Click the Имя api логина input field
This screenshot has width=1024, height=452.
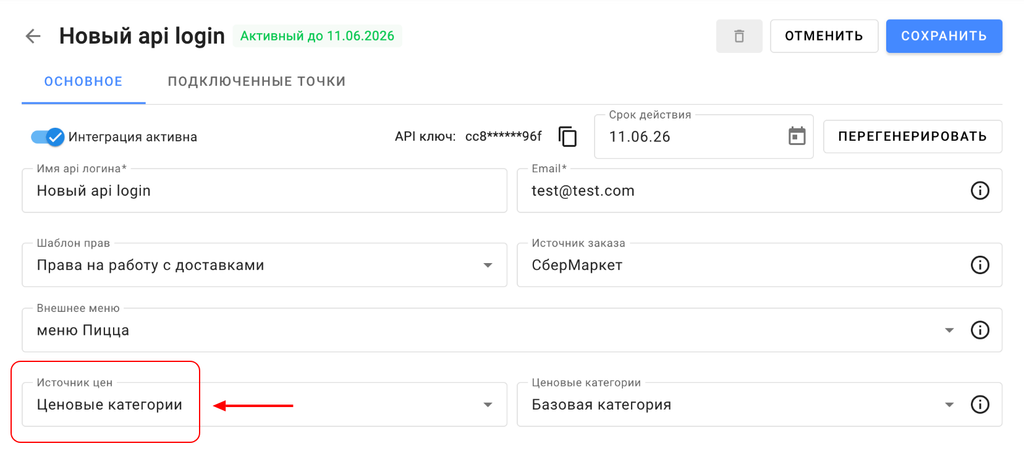tap(264, 191)
